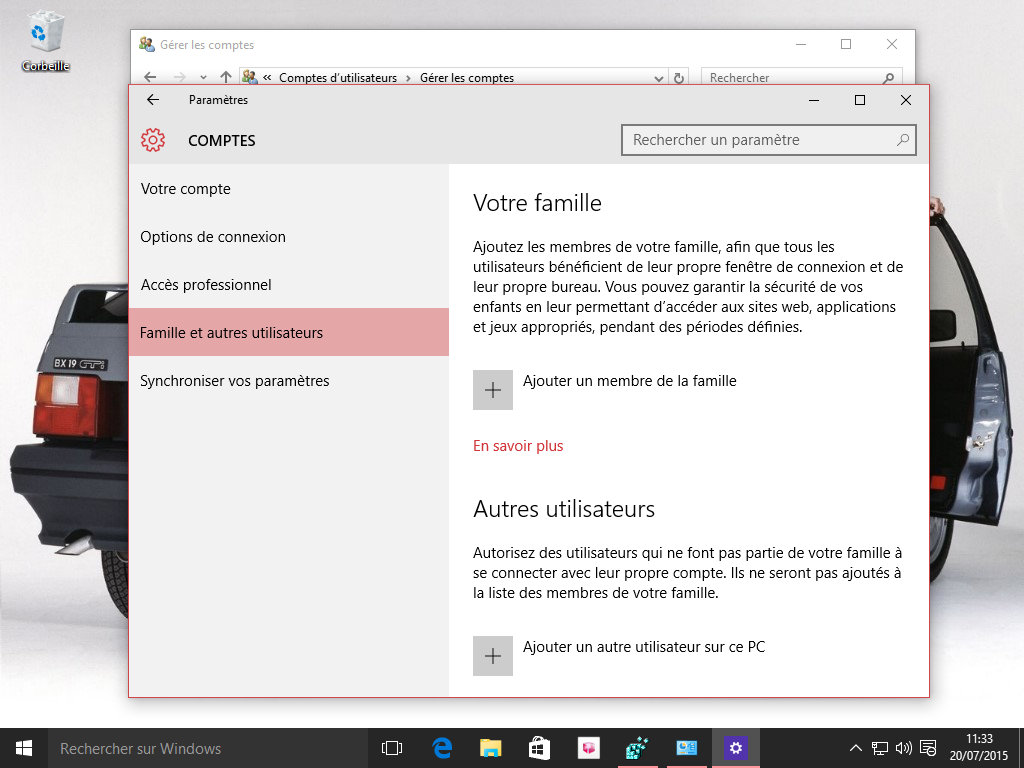Open the COMPTES settings gear icon
Viewport: 1024px width, 768px height.
point(152,140)
